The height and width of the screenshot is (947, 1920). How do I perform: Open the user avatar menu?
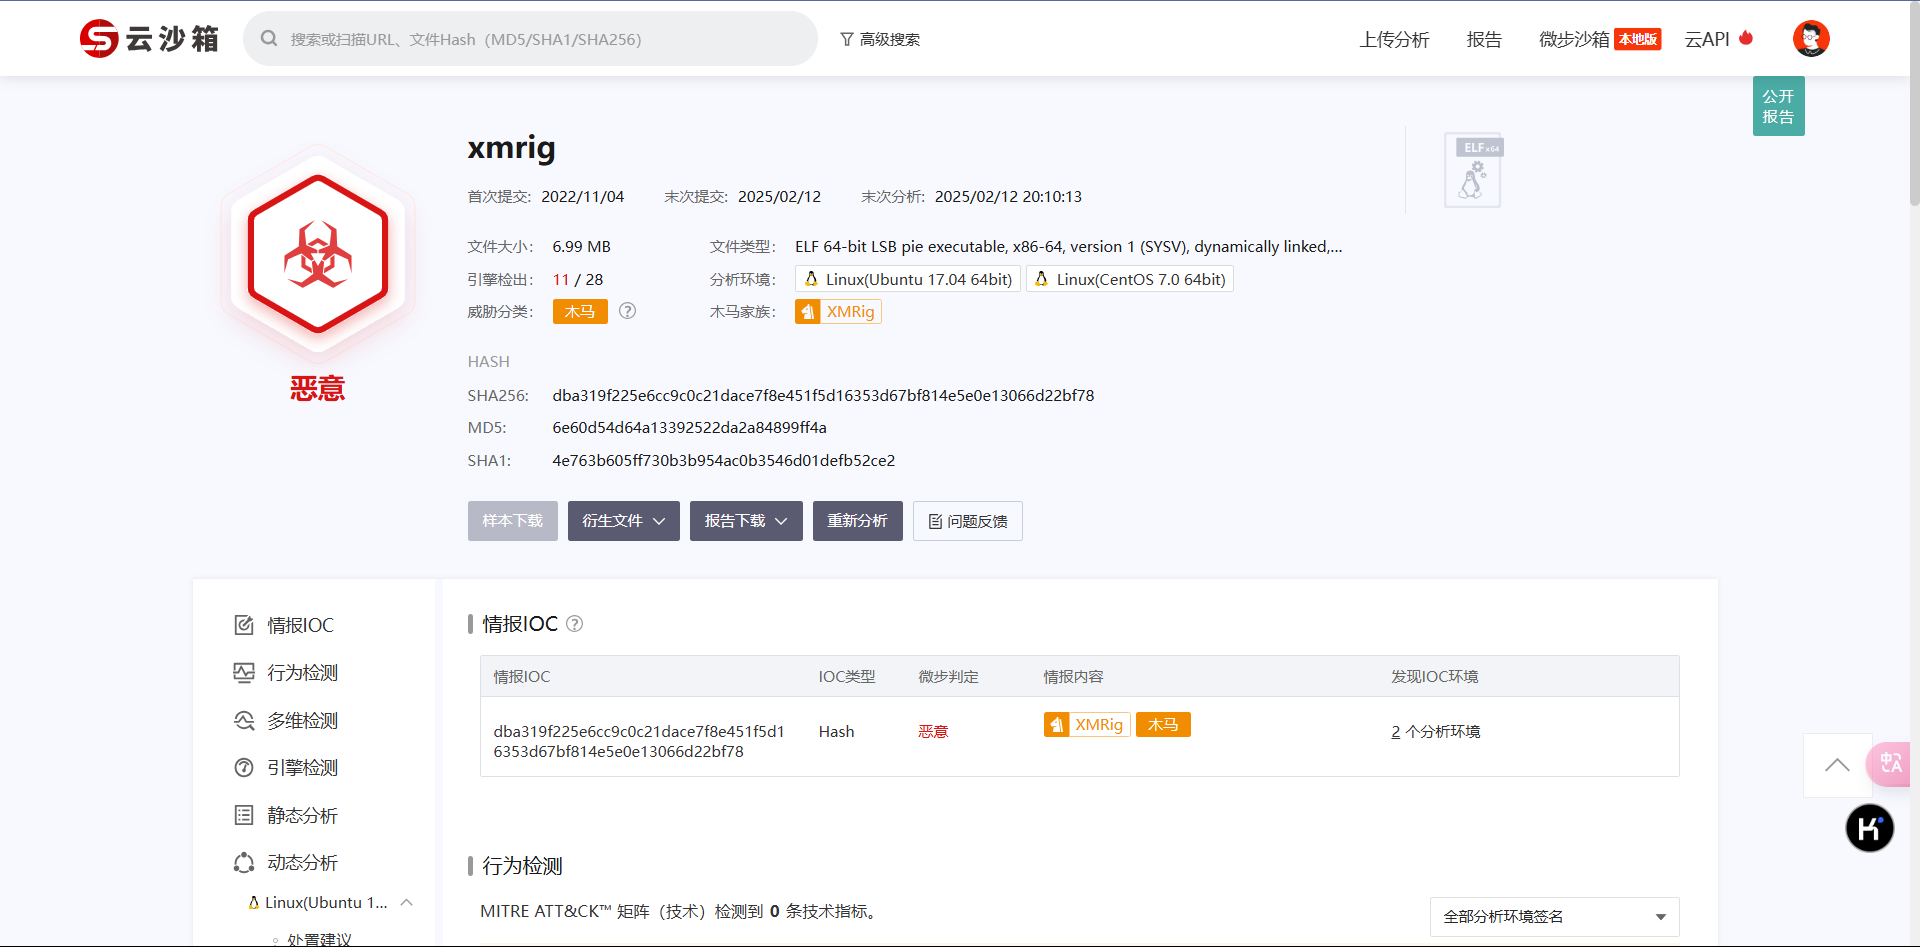point(1811,39)
